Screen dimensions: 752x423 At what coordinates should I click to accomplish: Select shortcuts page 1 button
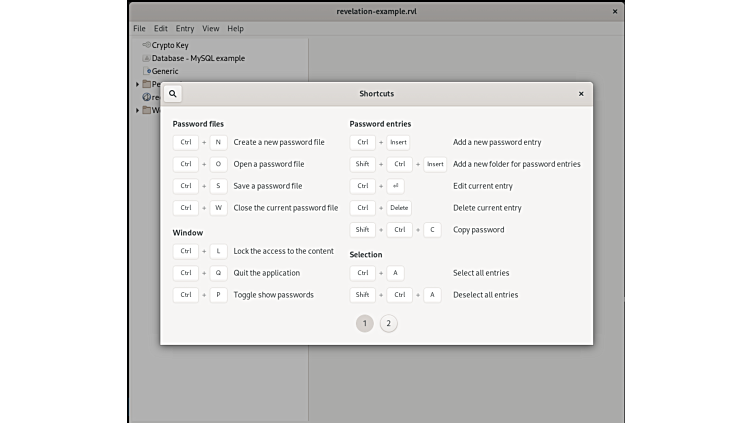[364, 324]
